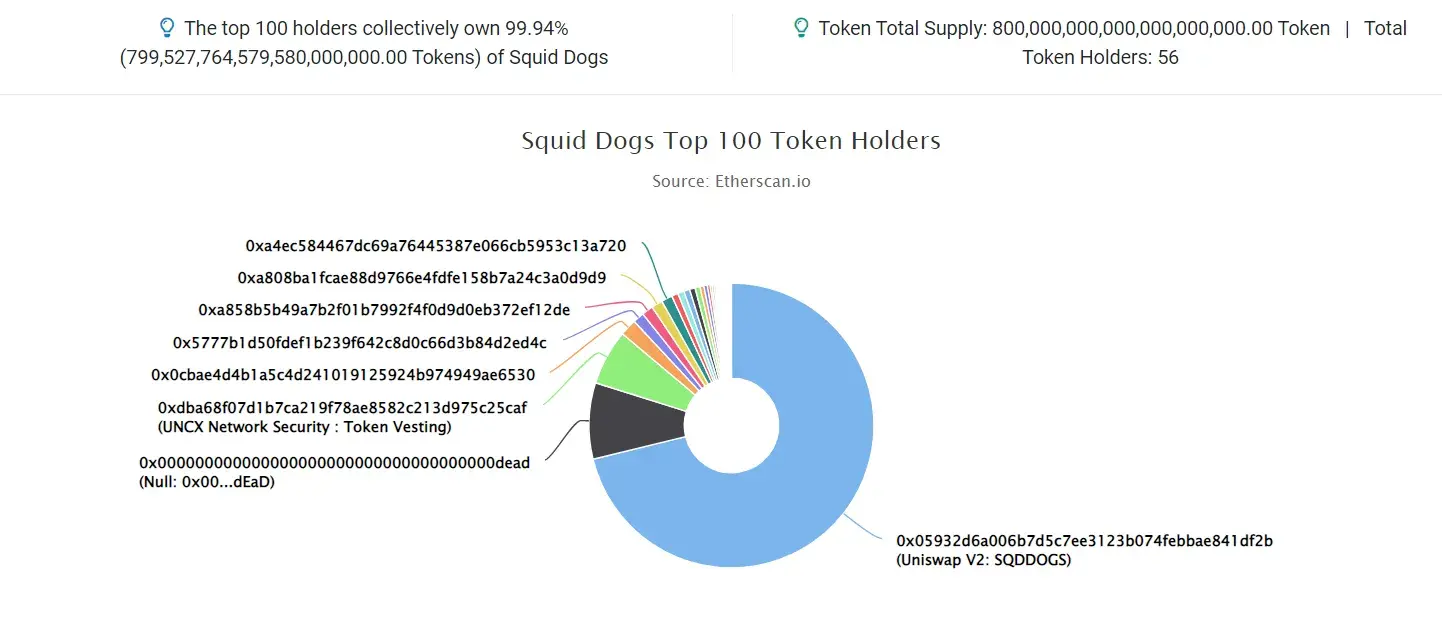
Task: Click the address label 0x05932d6a006b7d5c7ee3123b074febbae841df2b
Action: 1084,541
